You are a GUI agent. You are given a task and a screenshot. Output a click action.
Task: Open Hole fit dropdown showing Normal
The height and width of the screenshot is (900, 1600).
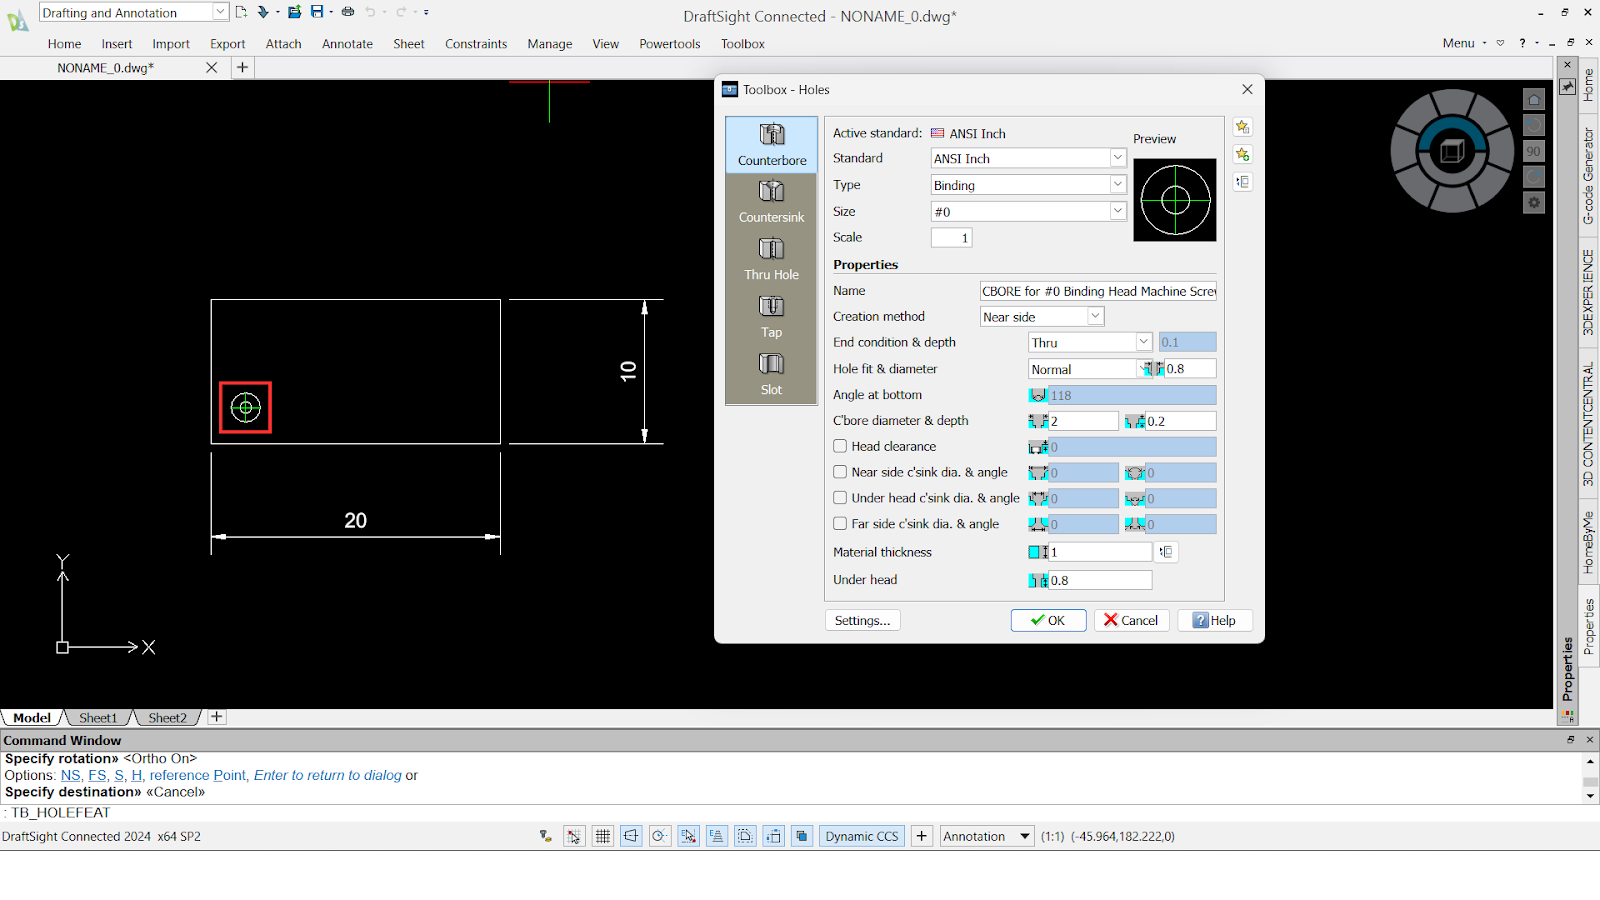[x=1090, y=369]
